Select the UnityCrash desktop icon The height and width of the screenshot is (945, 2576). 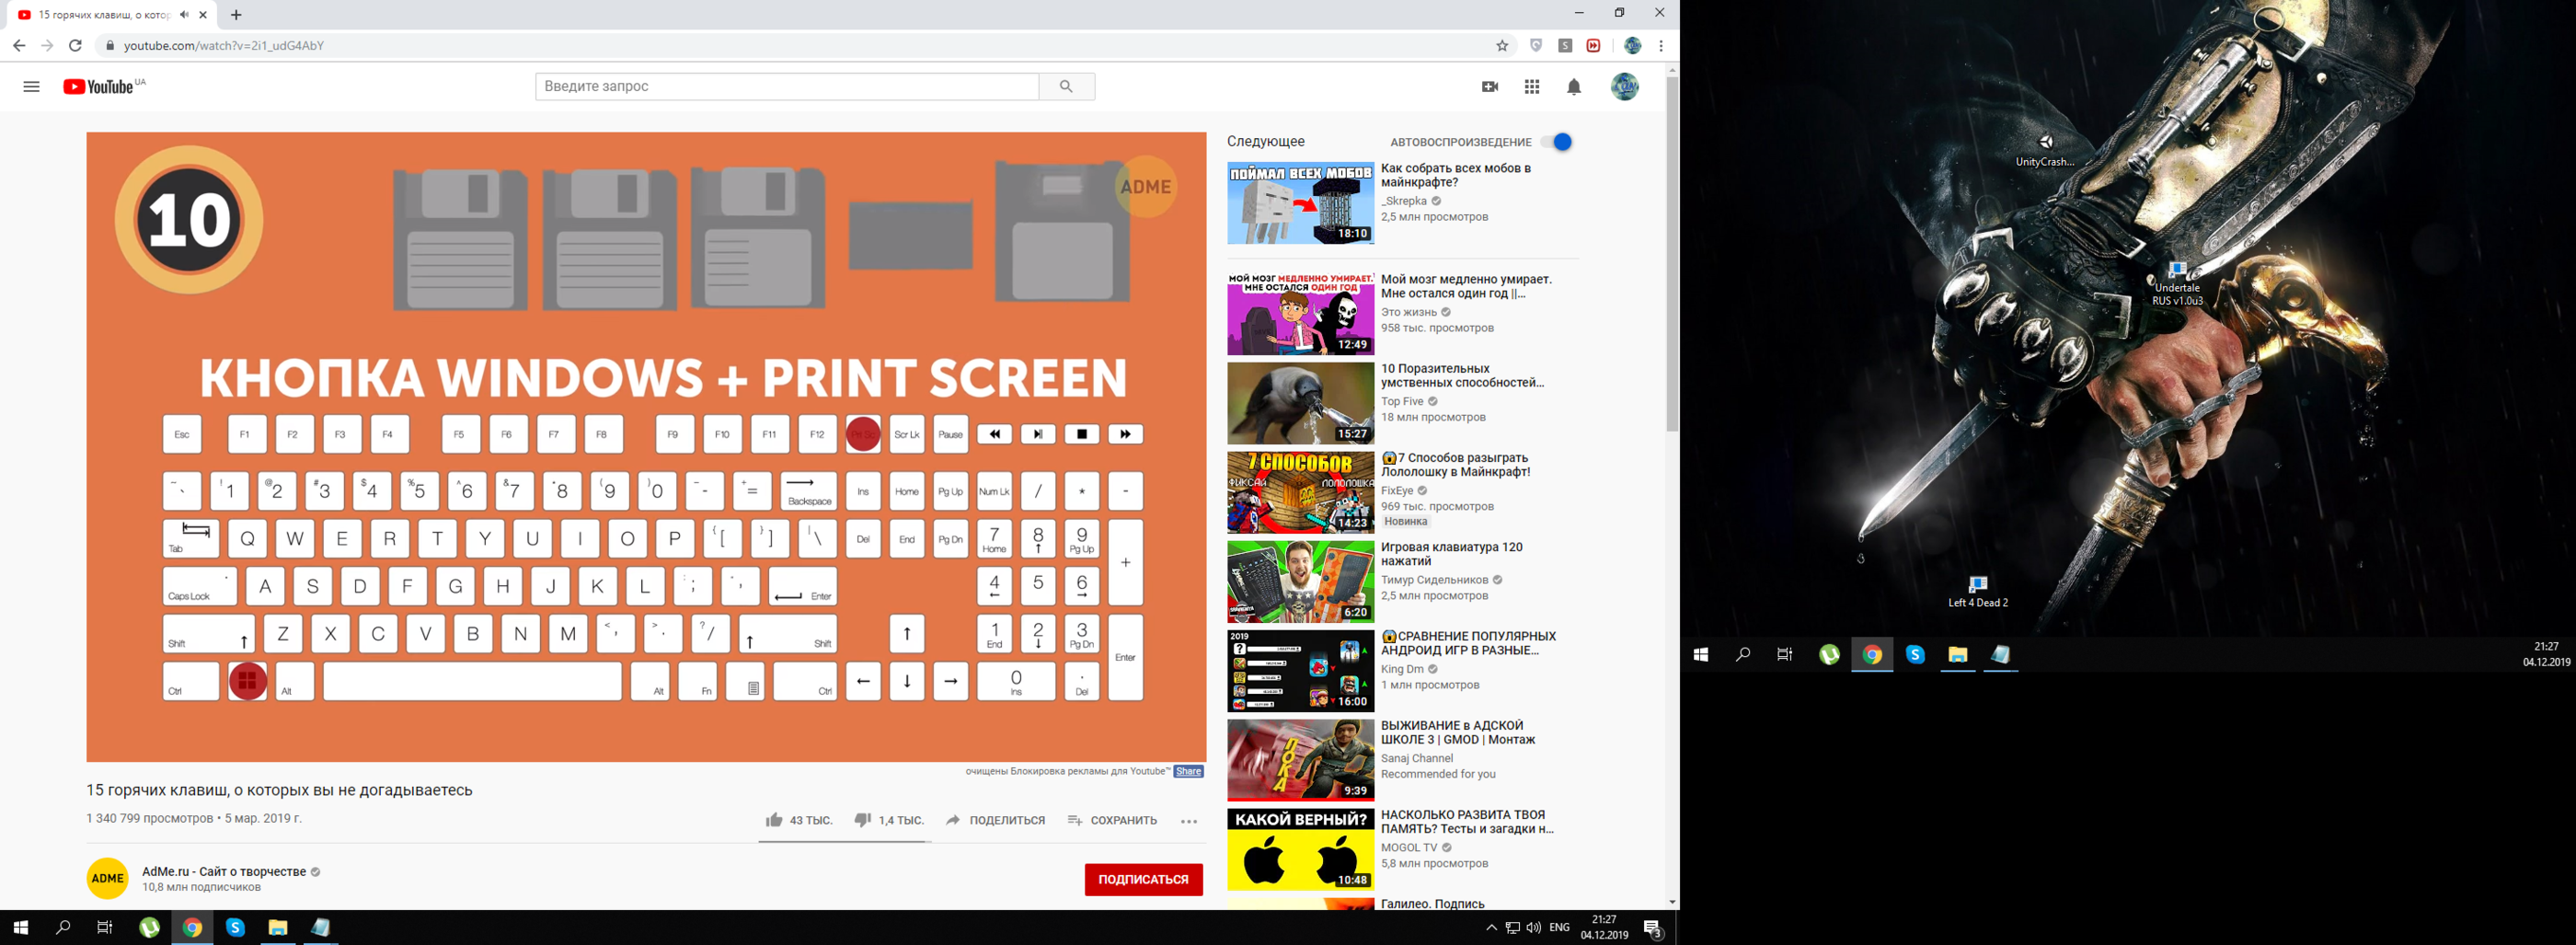(2045, 150)
